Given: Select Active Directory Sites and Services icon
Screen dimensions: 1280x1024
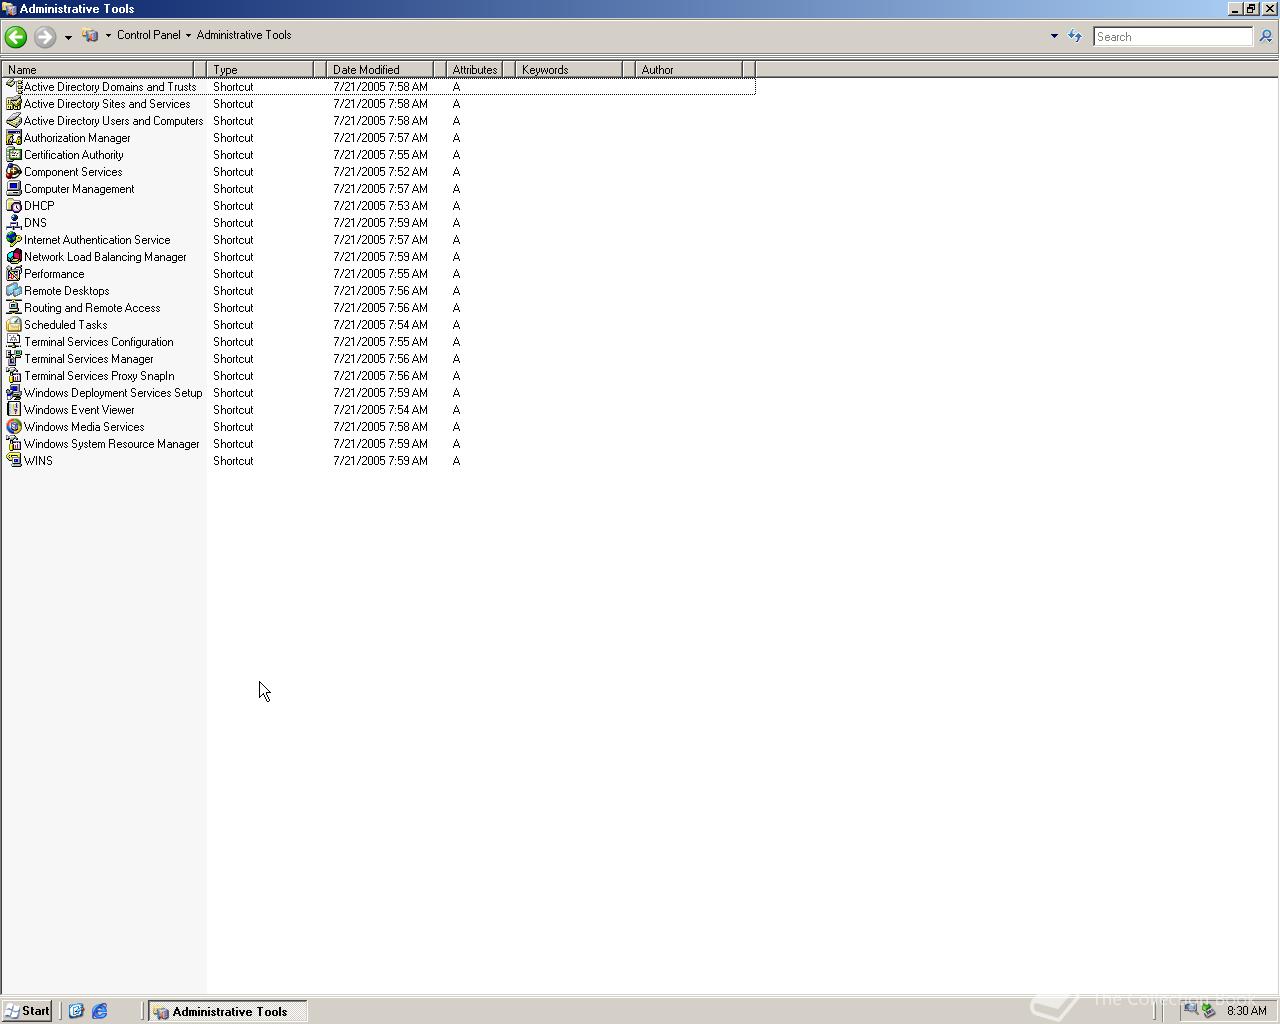Looking at the screenshot, I should point(14,104).
